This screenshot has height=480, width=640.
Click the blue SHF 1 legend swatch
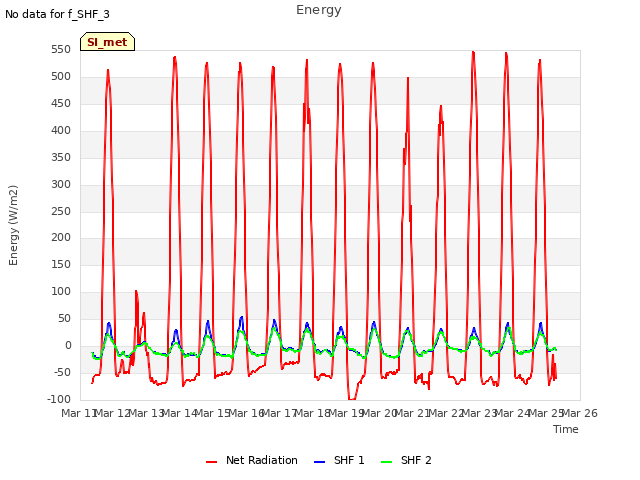[x=319, y=462]
